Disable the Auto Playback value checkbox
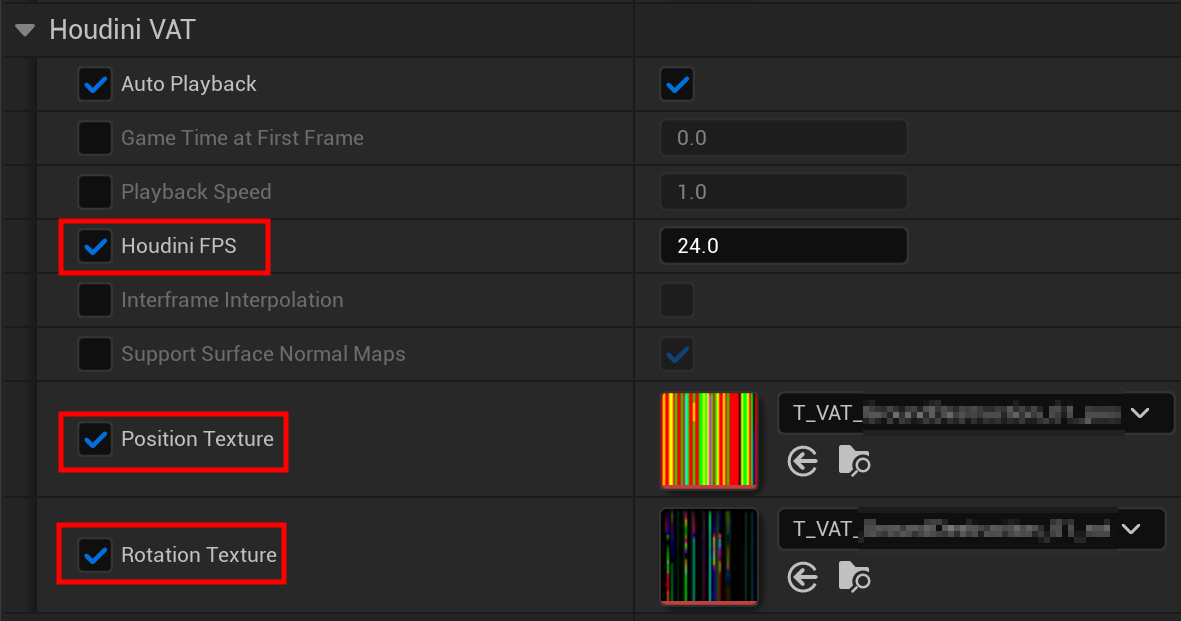1181x621 pixels. click(676, 84)
